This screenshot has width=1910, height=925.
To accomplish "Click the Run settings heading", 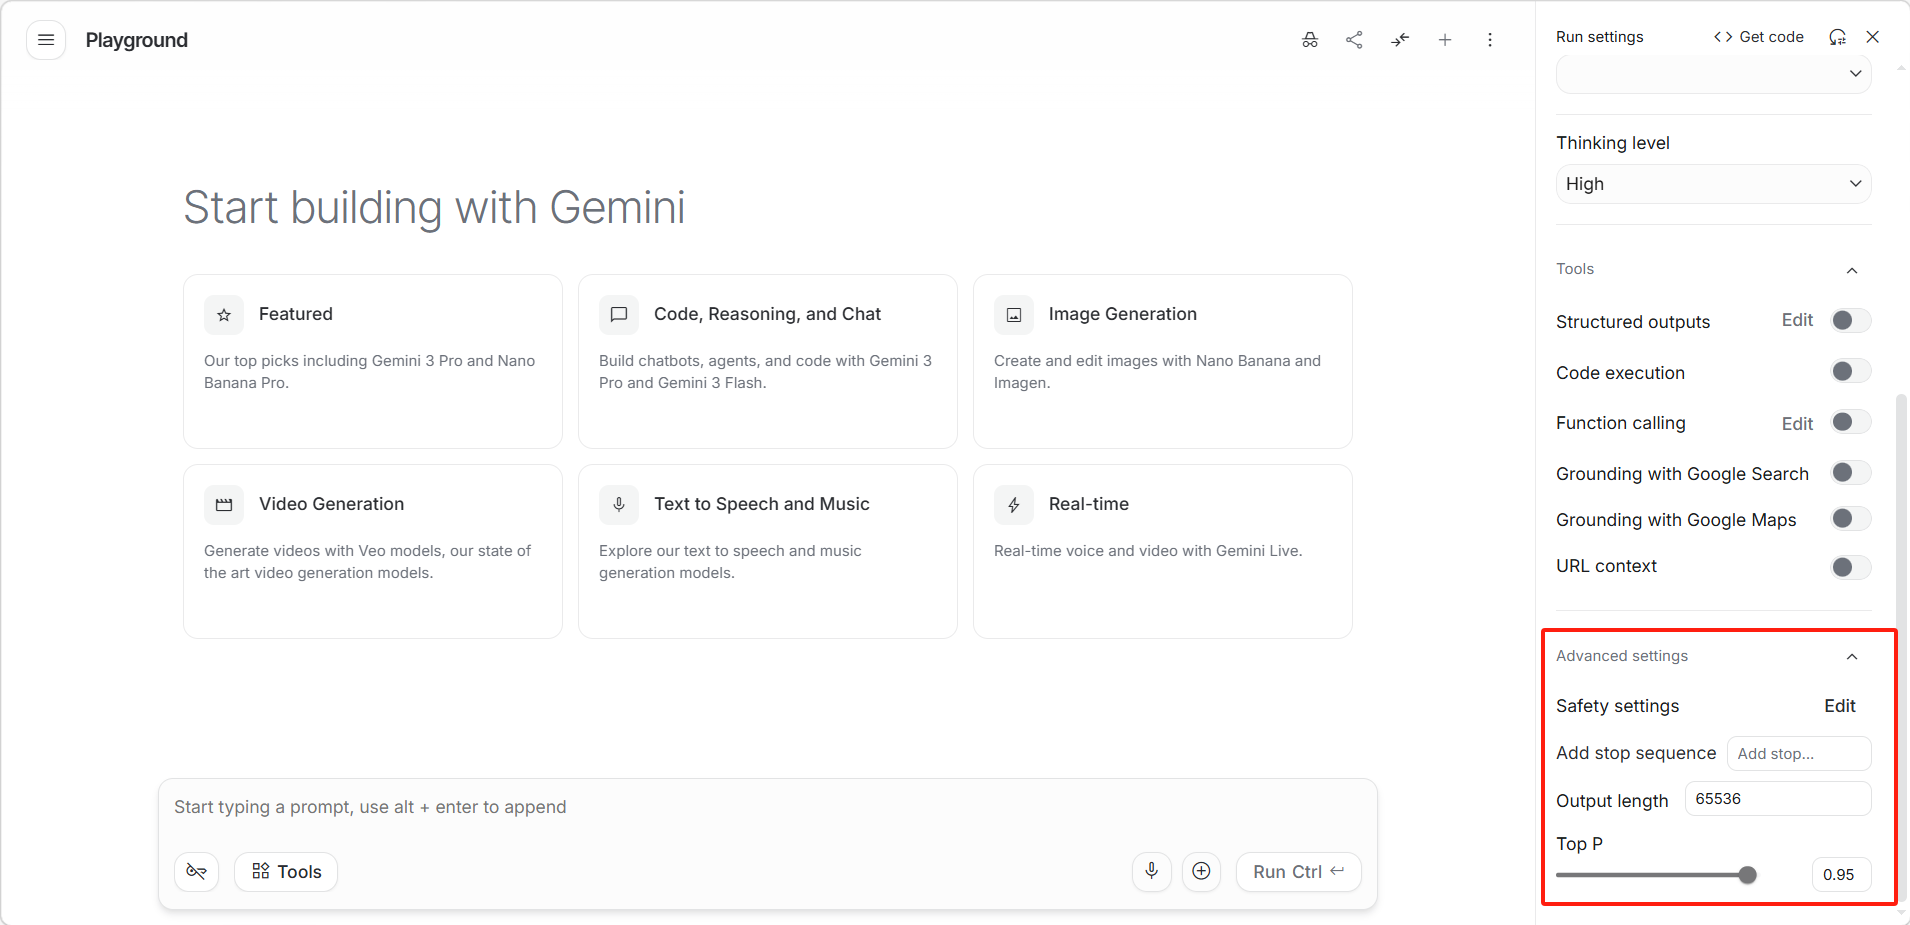I will [1600, 37].
